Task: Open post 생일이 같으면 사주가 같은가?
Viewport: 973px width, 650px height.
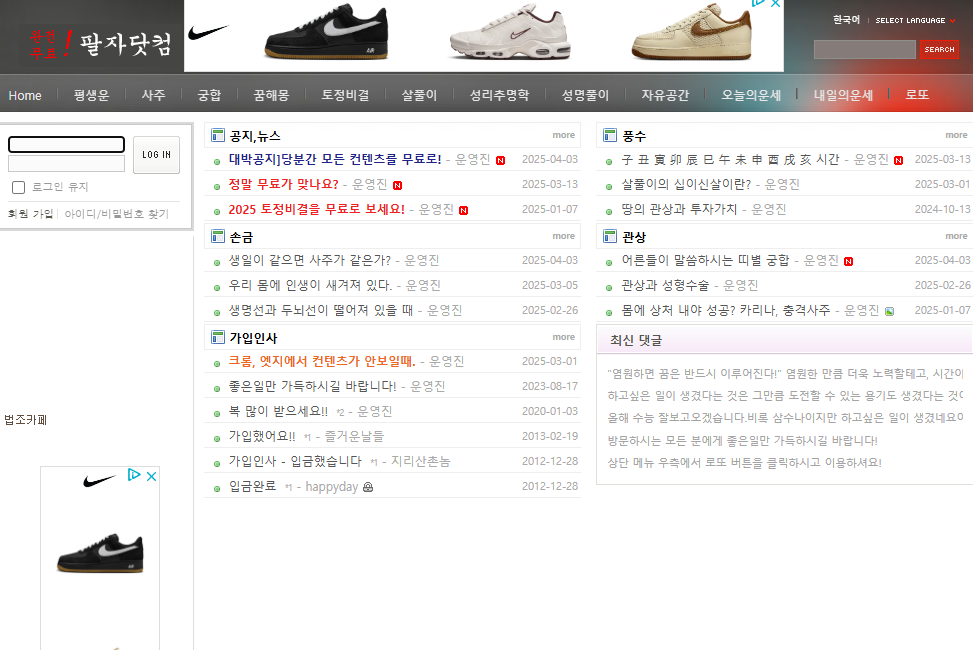Action: pyautogui.click(x=310, y=261)
